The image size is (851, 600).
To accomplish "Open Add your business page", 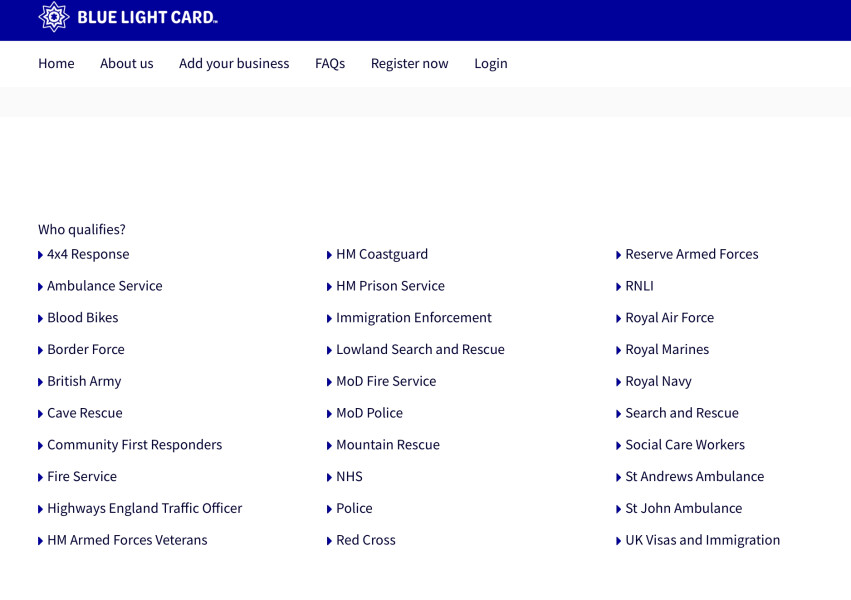I will click(234, 63).
